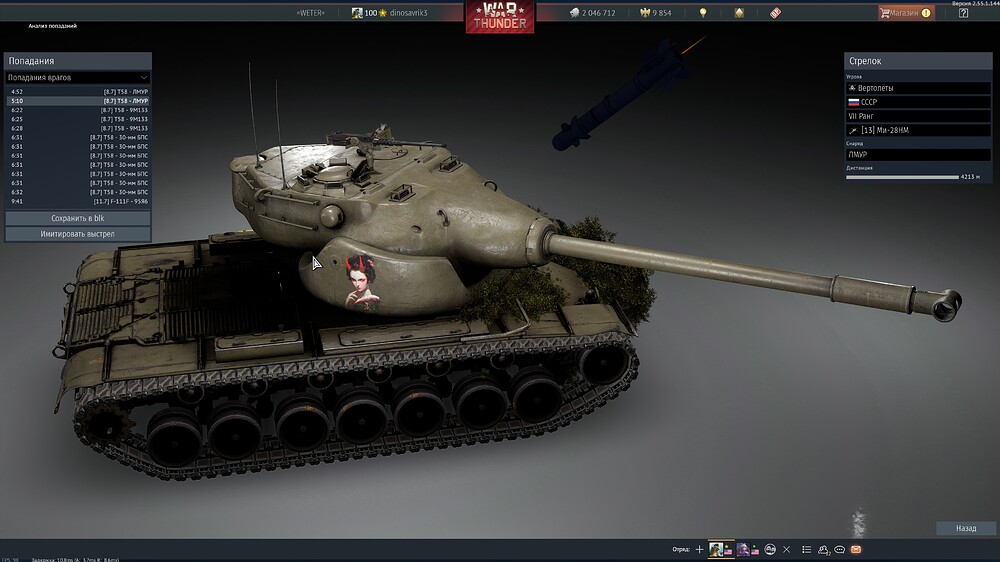Click the dinosavrik3 player name
This screenshot has height=562, width=1000.
[x=408, y=13]
